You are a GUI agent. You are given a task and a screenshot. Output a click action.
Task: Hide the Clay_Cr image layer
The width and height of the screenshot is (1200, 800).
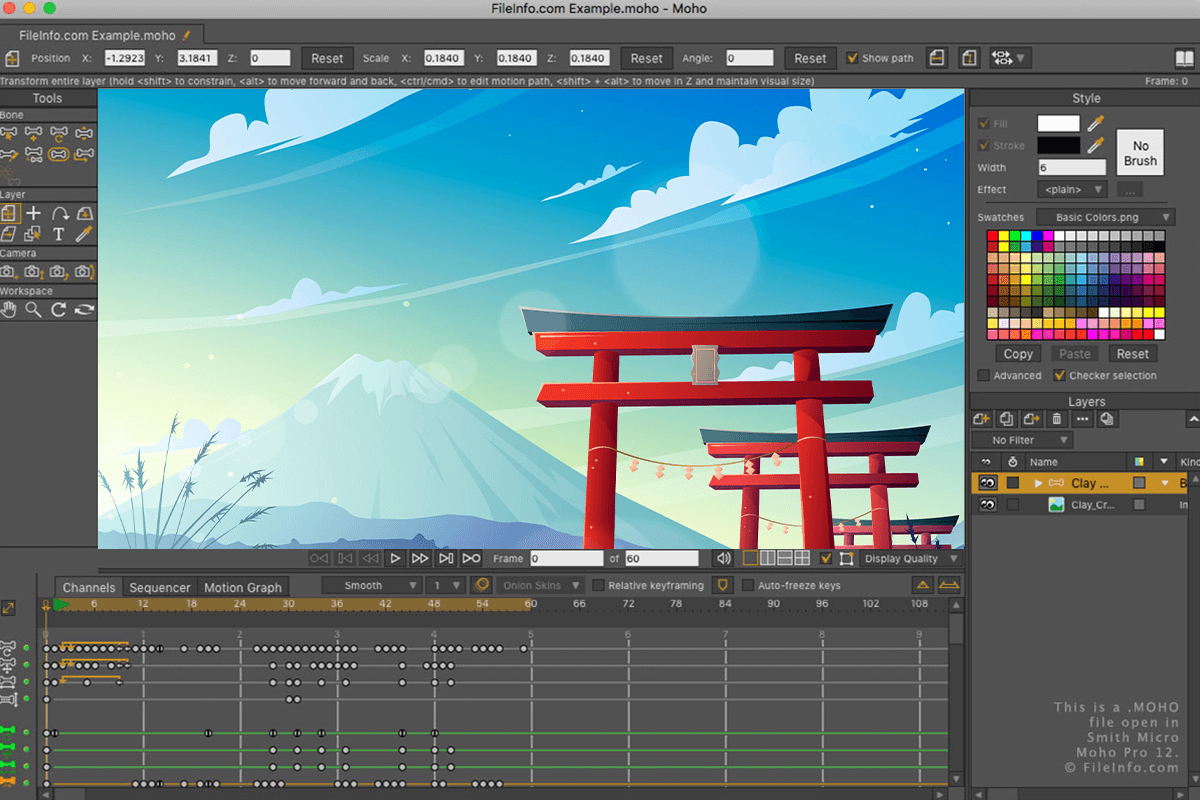[988, 504]
